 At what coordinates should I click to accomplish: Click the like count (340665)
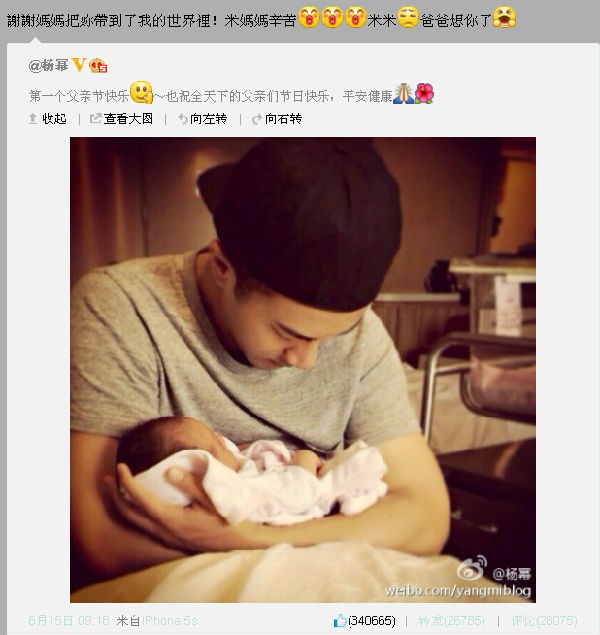click(372, 620)
